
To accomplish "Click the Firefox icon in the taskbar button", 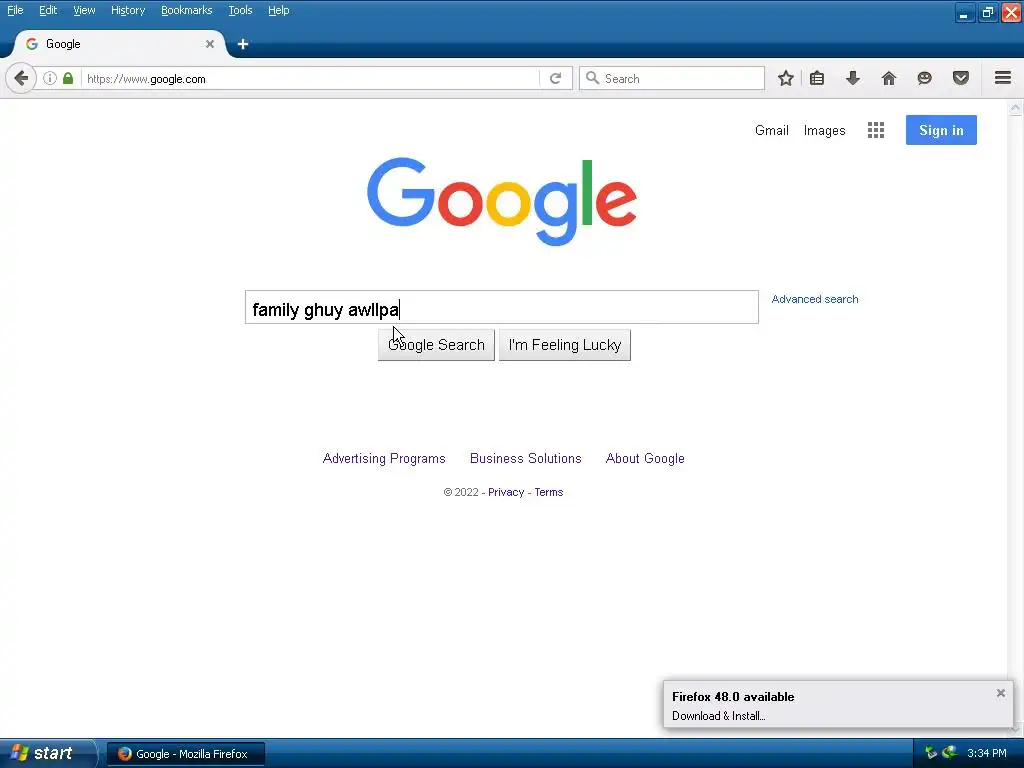I will tap(125, 754).
